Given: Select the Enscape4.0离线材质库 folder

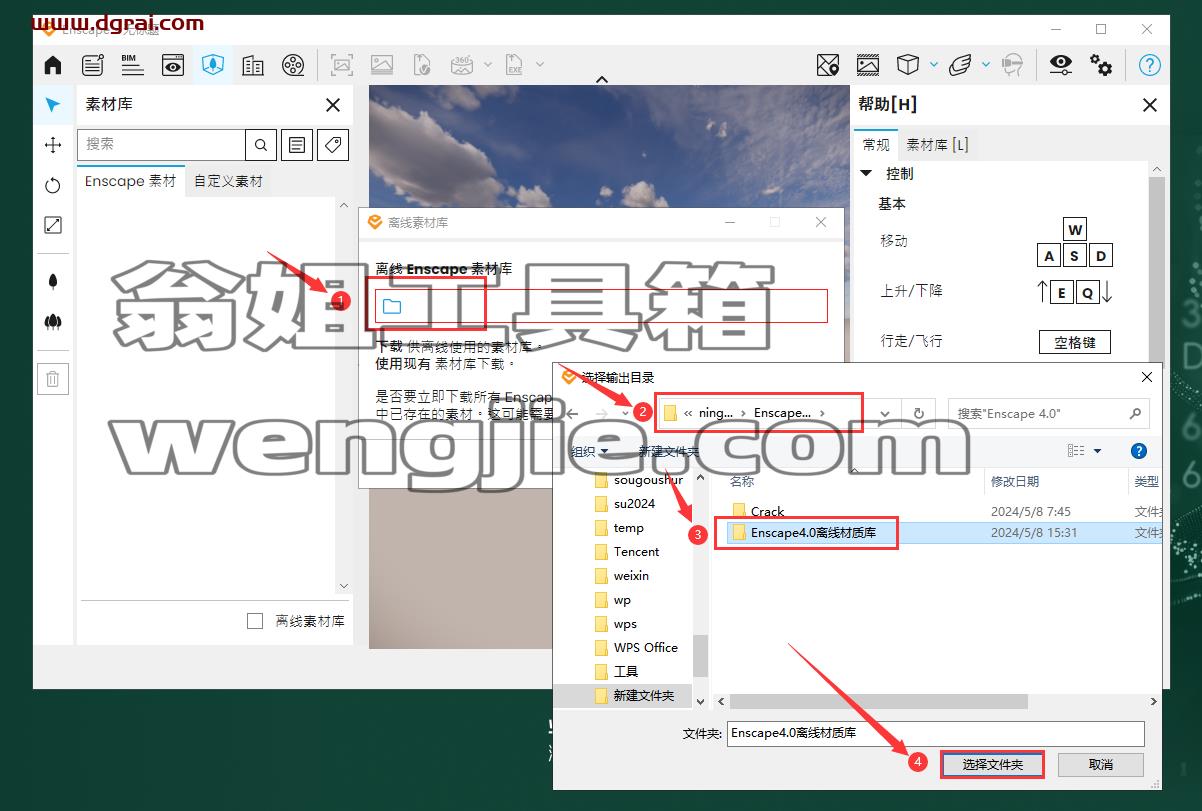Looking at the screenshot, I should click(x=813, y=533).
